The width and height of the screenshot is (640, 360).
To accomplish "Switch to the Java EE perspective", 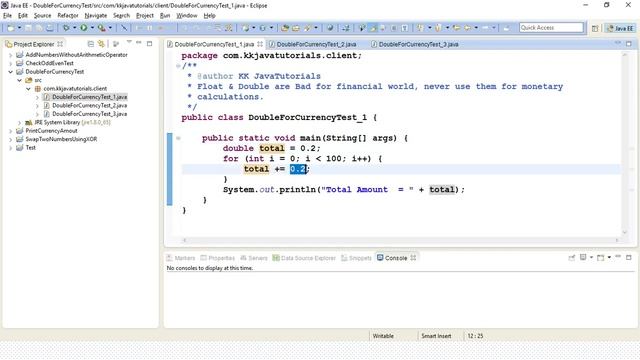I will tap(620, 28).
